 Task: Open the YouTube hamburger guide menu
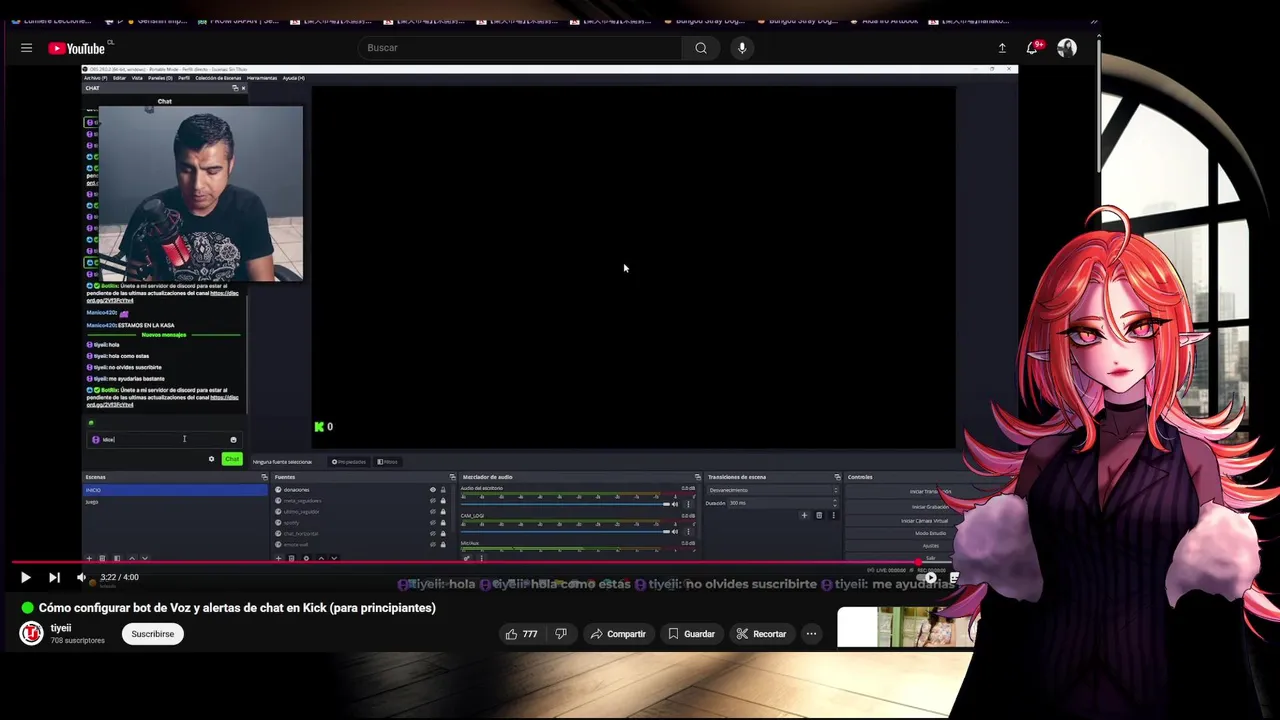(27, 48)
